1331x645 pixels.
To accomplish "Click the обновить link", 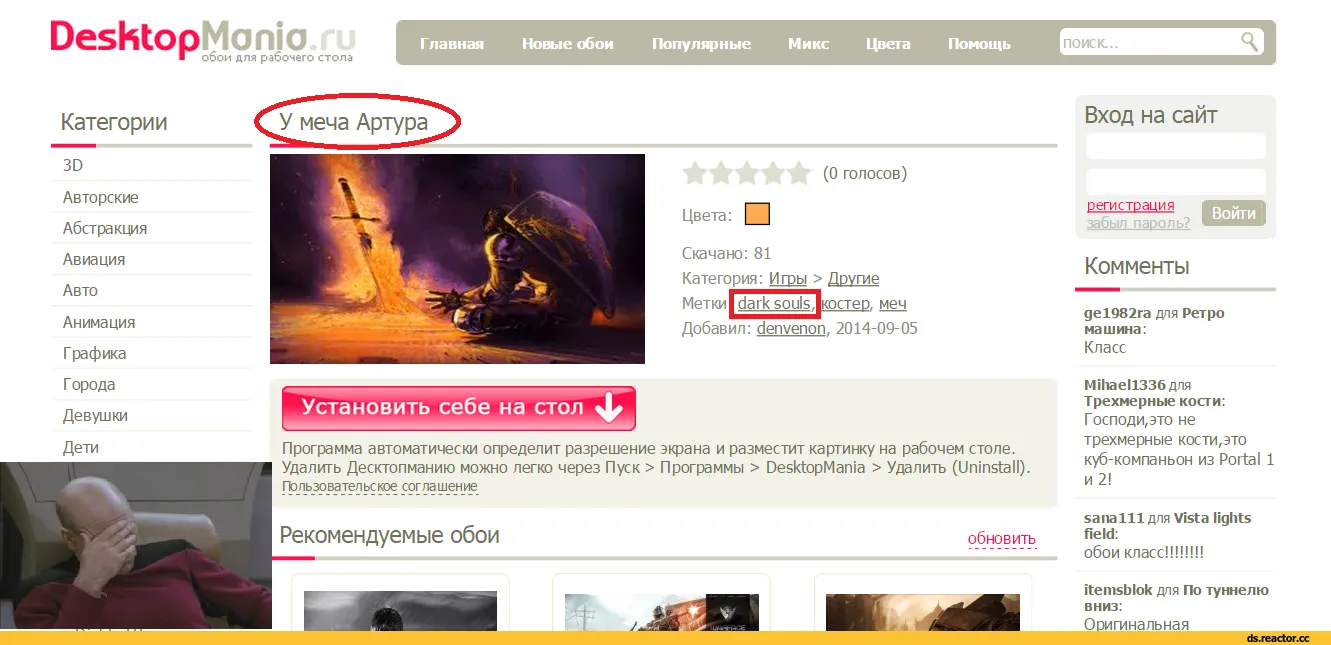I will click(x=1002, y=539).
